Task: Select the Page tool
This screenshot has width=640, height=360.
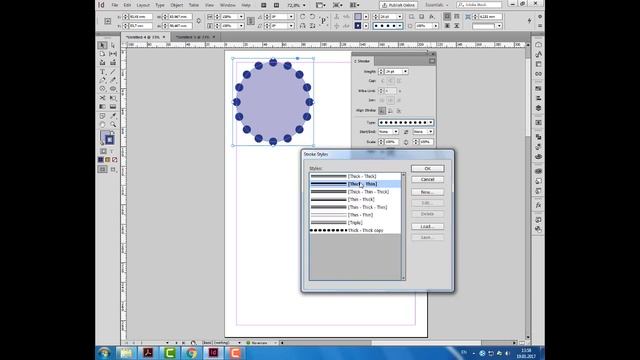Action: (102, 54)
